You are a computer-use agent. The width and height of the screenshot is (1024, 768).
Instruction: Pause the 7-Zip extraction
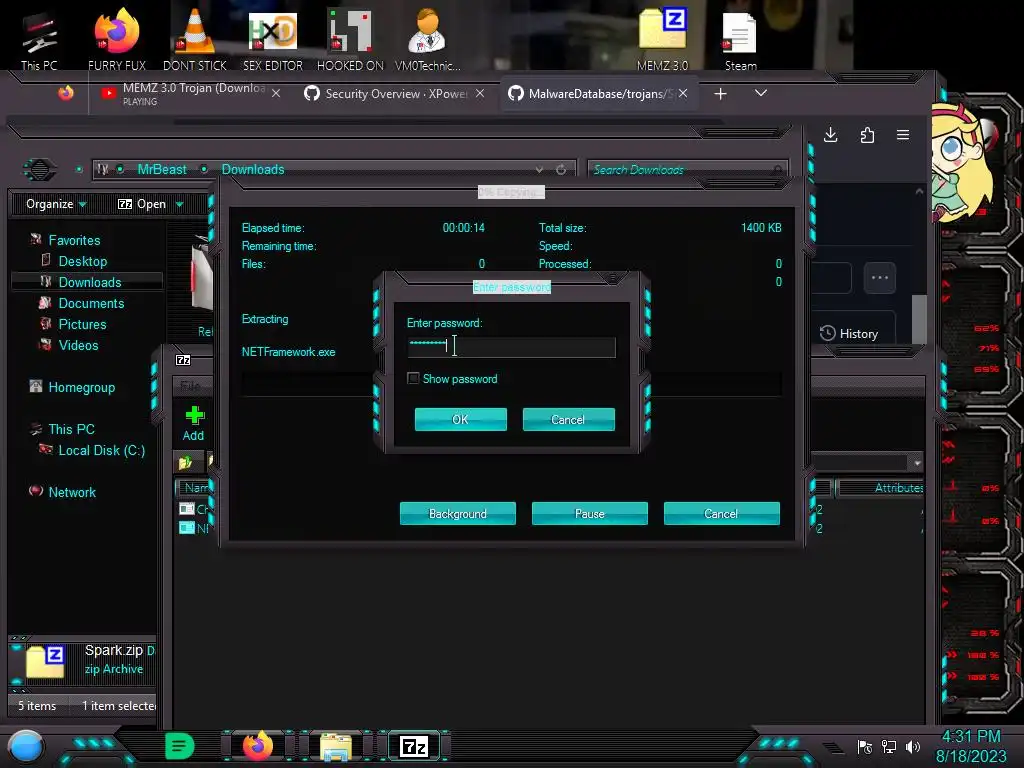tap(590, 513)
